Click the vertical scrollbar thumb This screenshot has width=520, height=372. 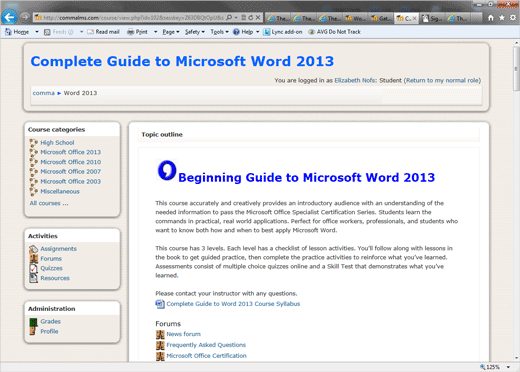(x=516, y=68)
